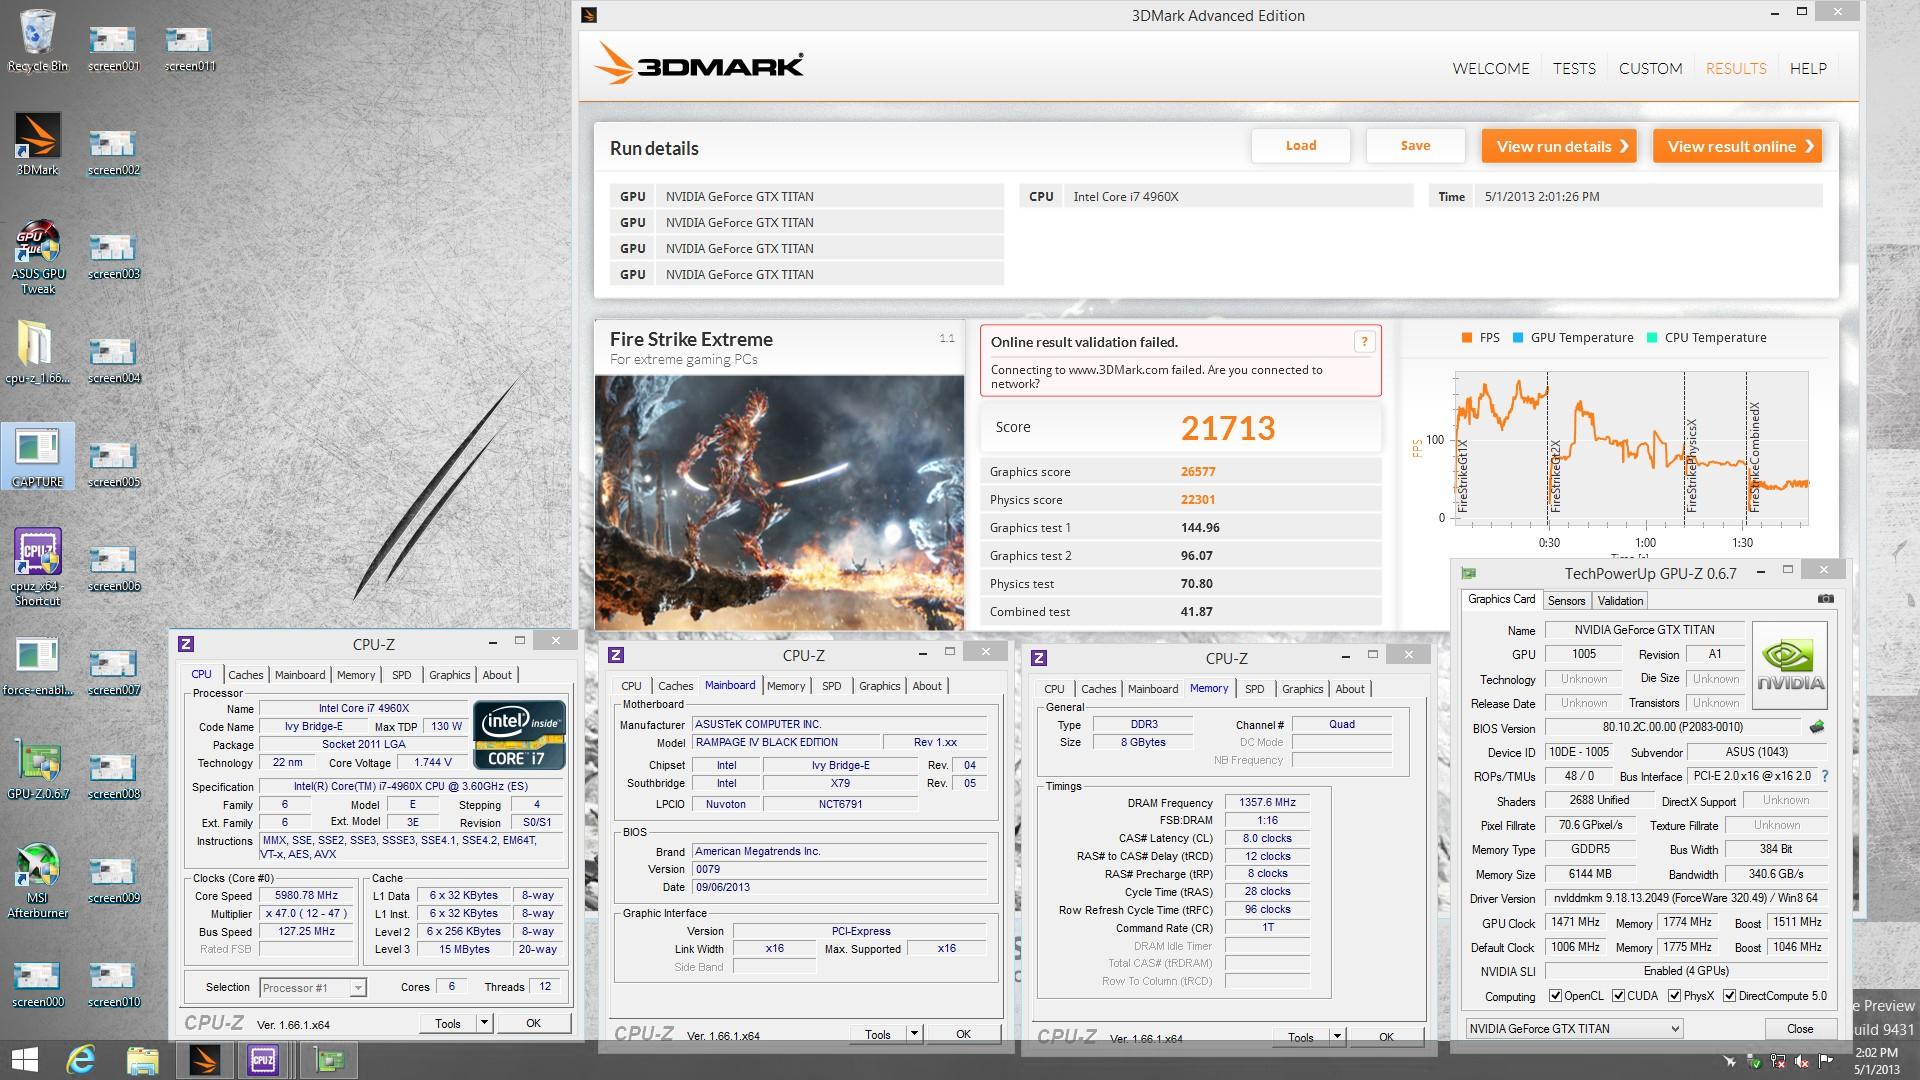Open the cpuz_x64 Shortcut icon

coord(38,567)
